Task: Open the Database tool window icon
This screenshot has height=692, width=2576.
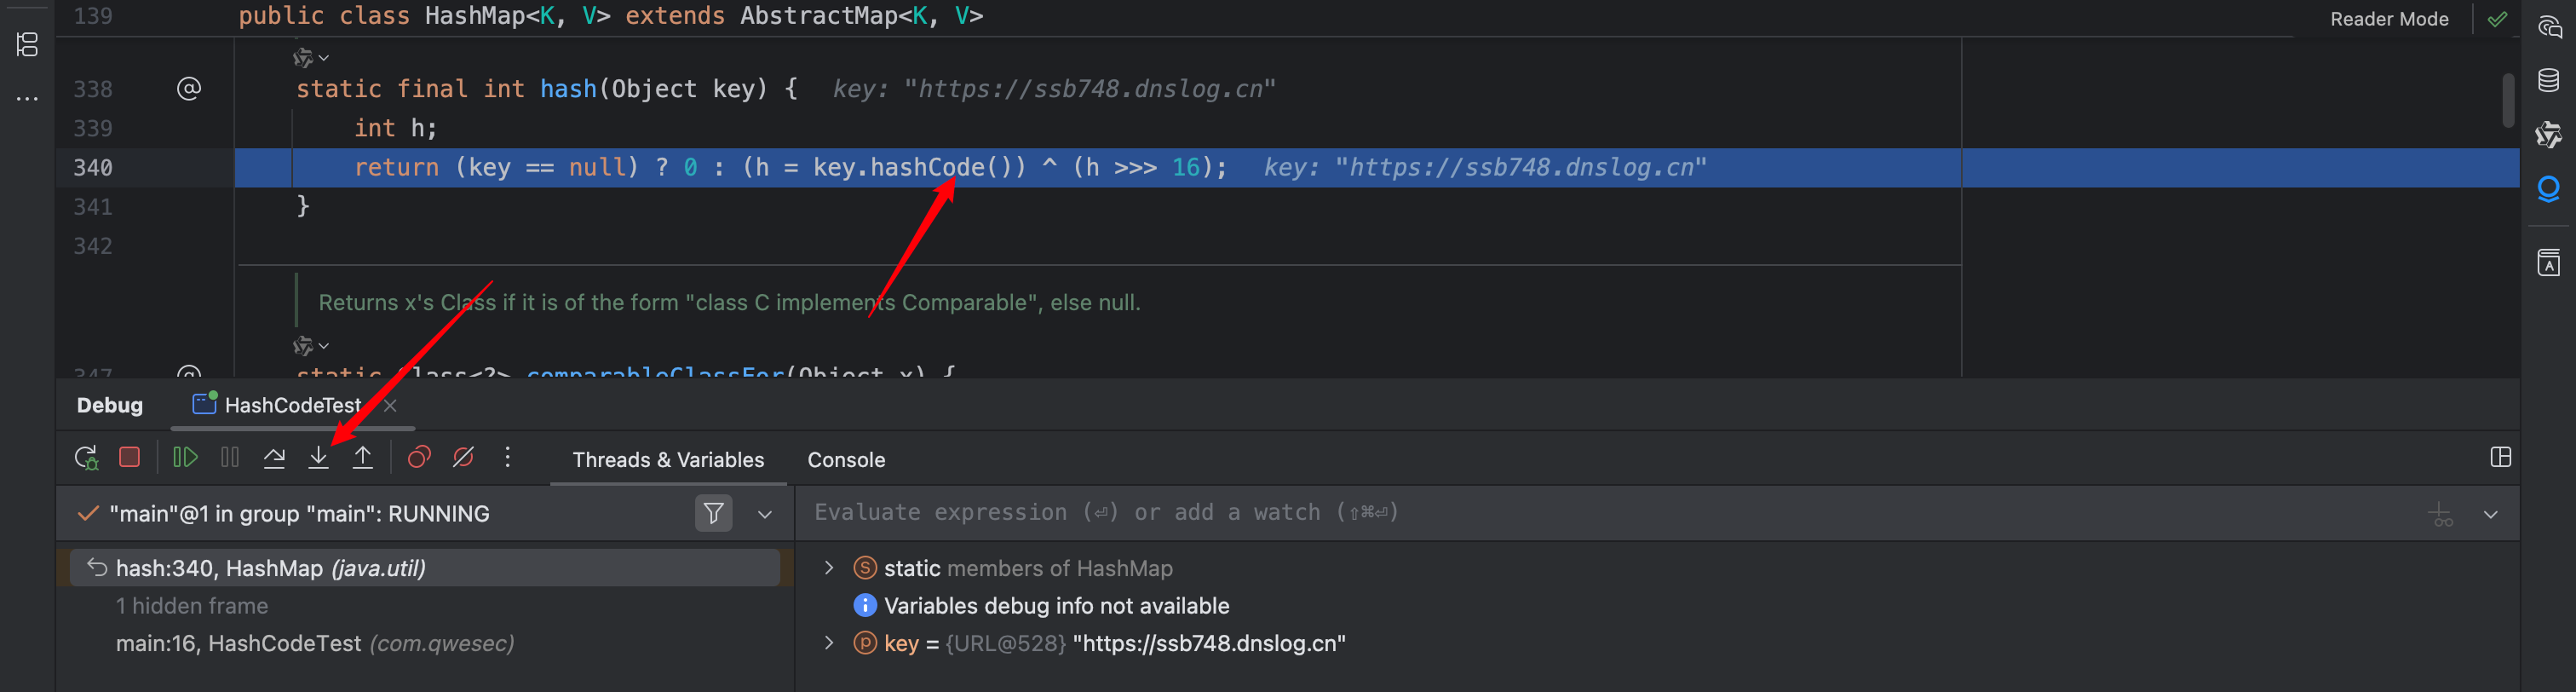Action: coord(2548,81)
